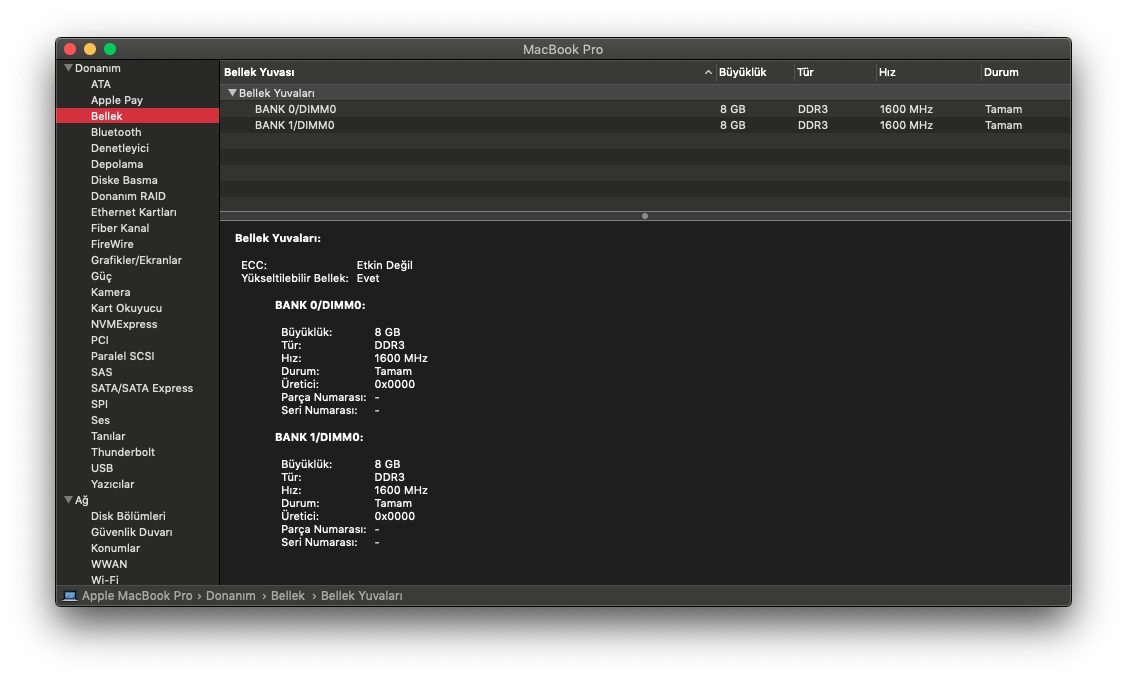Image resolution: width=1127 pixels, height=680 pixels.
Task: Click the 8 GB size of BANK 1/DIMM0 row
Action: coord(732,125)
